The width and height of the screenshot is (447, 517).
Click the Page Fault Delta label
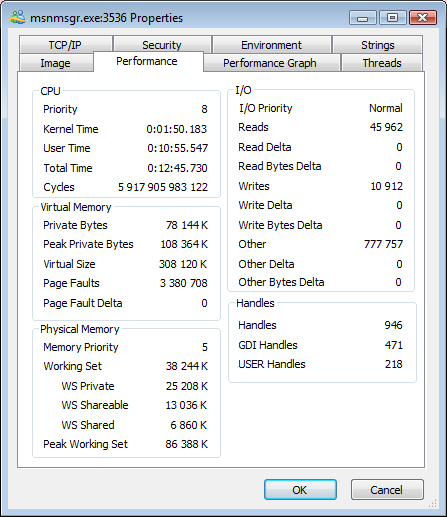point(83,303)
